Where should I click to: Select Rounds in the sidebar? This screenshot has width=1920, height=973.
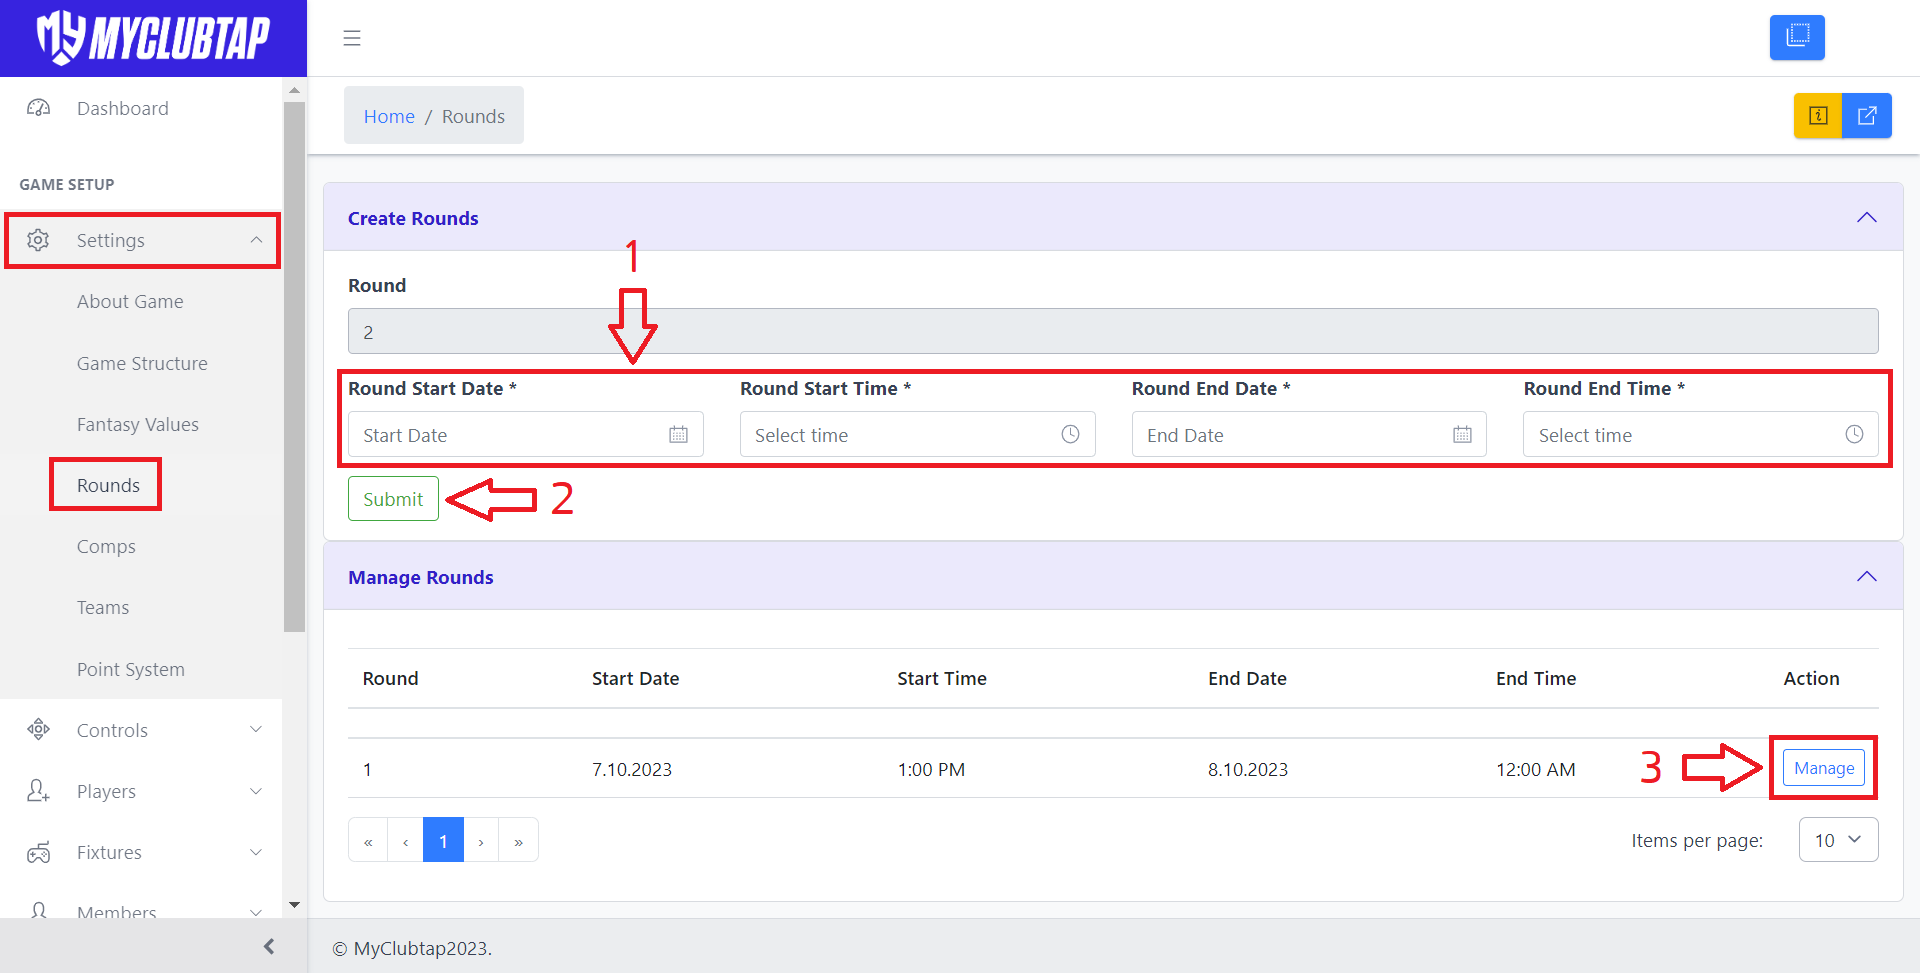[x=108, y=485]
